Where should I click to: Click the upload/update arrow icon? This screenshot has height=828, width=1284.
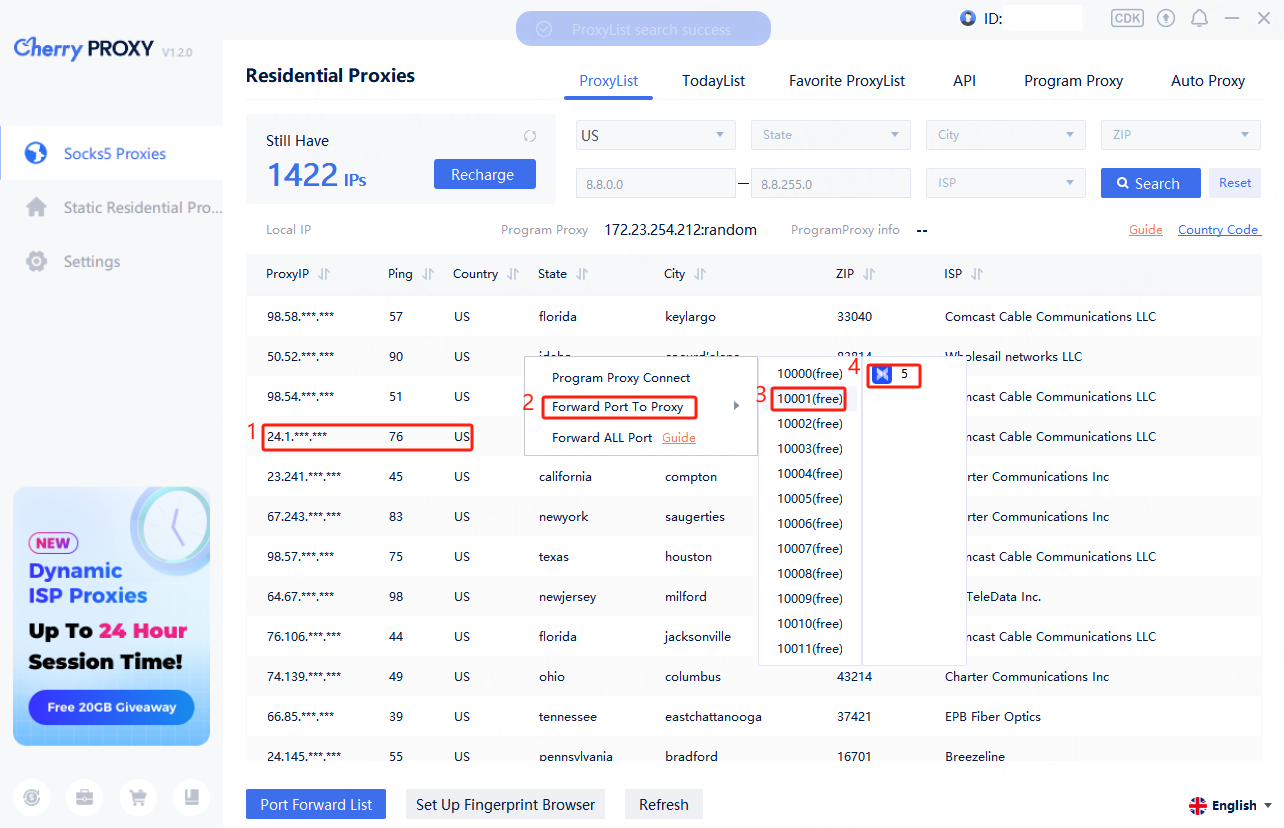tap(1166, 18)
